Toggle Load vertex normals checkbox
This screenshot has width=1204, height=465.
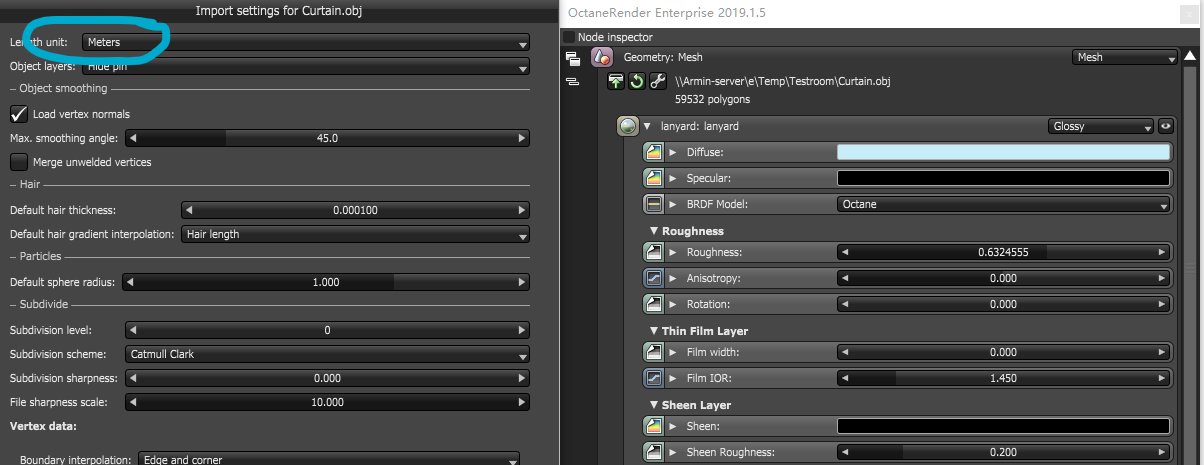tap(18, 114)
